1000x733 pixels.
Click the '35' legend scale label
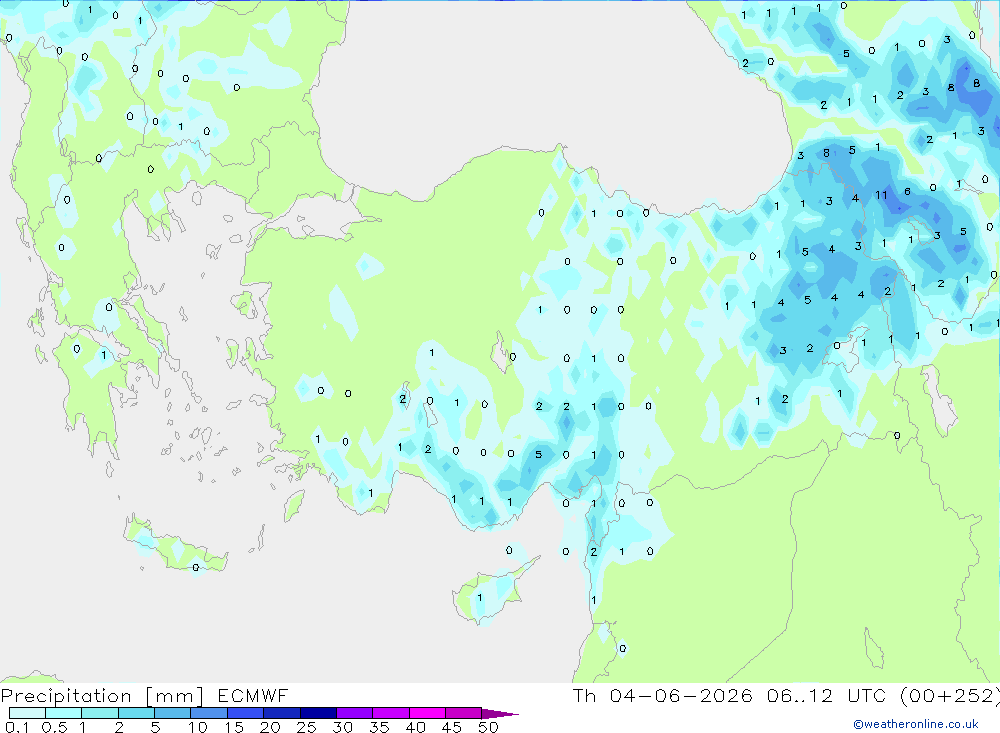tap(379, 727)
